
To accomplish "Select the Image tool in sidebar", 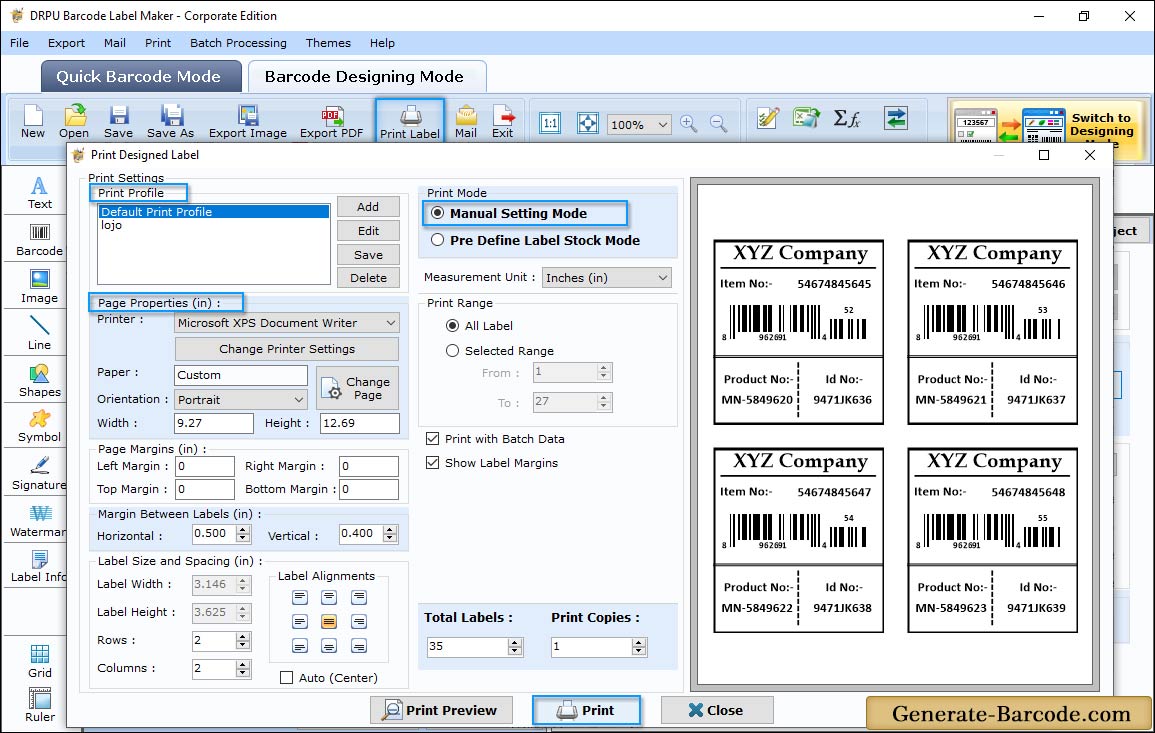I will point(39,287).
